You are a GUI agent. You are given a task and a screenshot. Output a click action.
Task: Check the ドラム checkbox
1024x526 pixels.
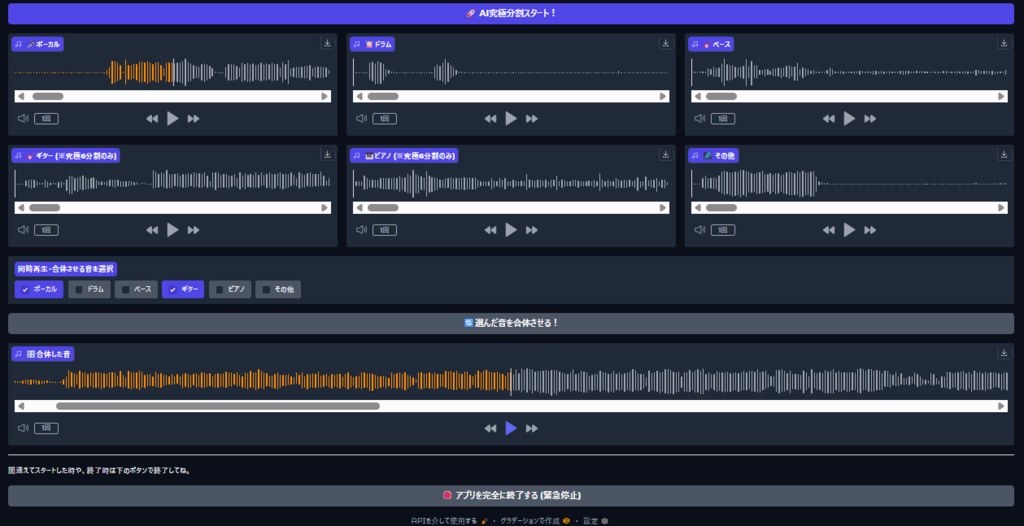79,289
